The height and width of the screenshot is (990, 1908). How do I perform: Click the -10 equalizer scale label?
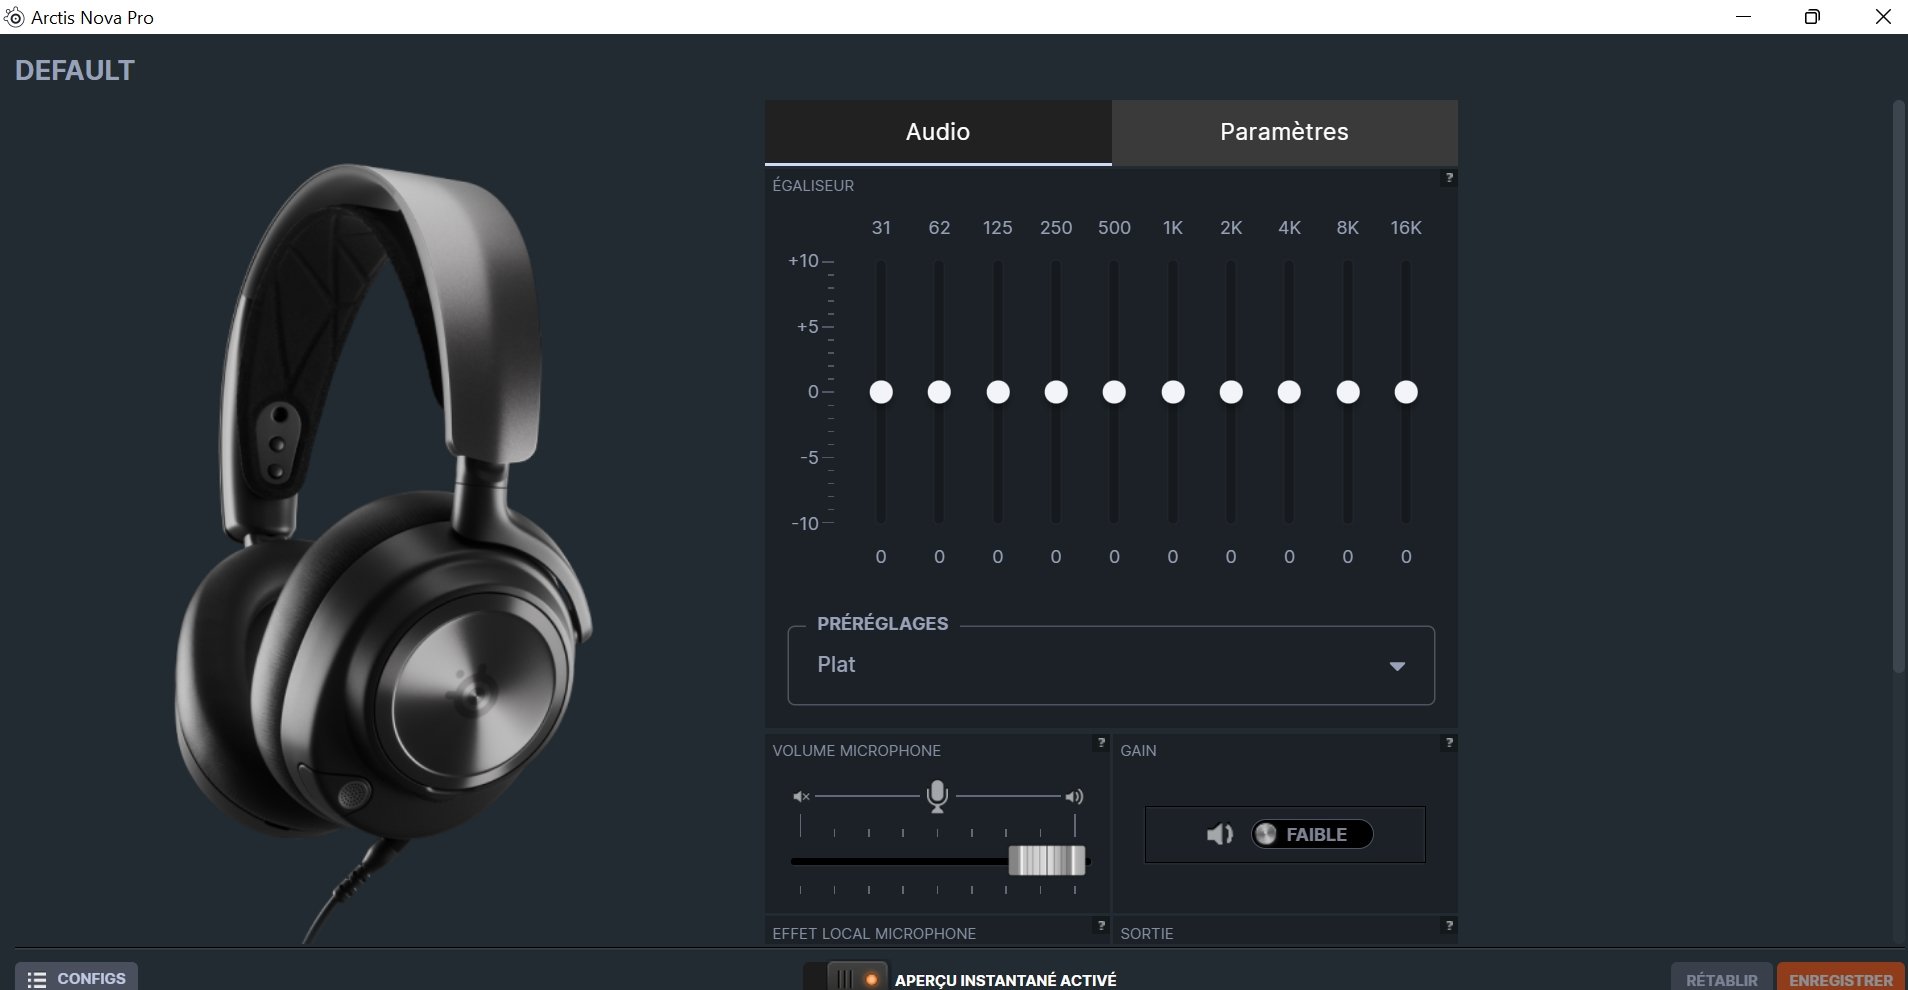(805, 524)
